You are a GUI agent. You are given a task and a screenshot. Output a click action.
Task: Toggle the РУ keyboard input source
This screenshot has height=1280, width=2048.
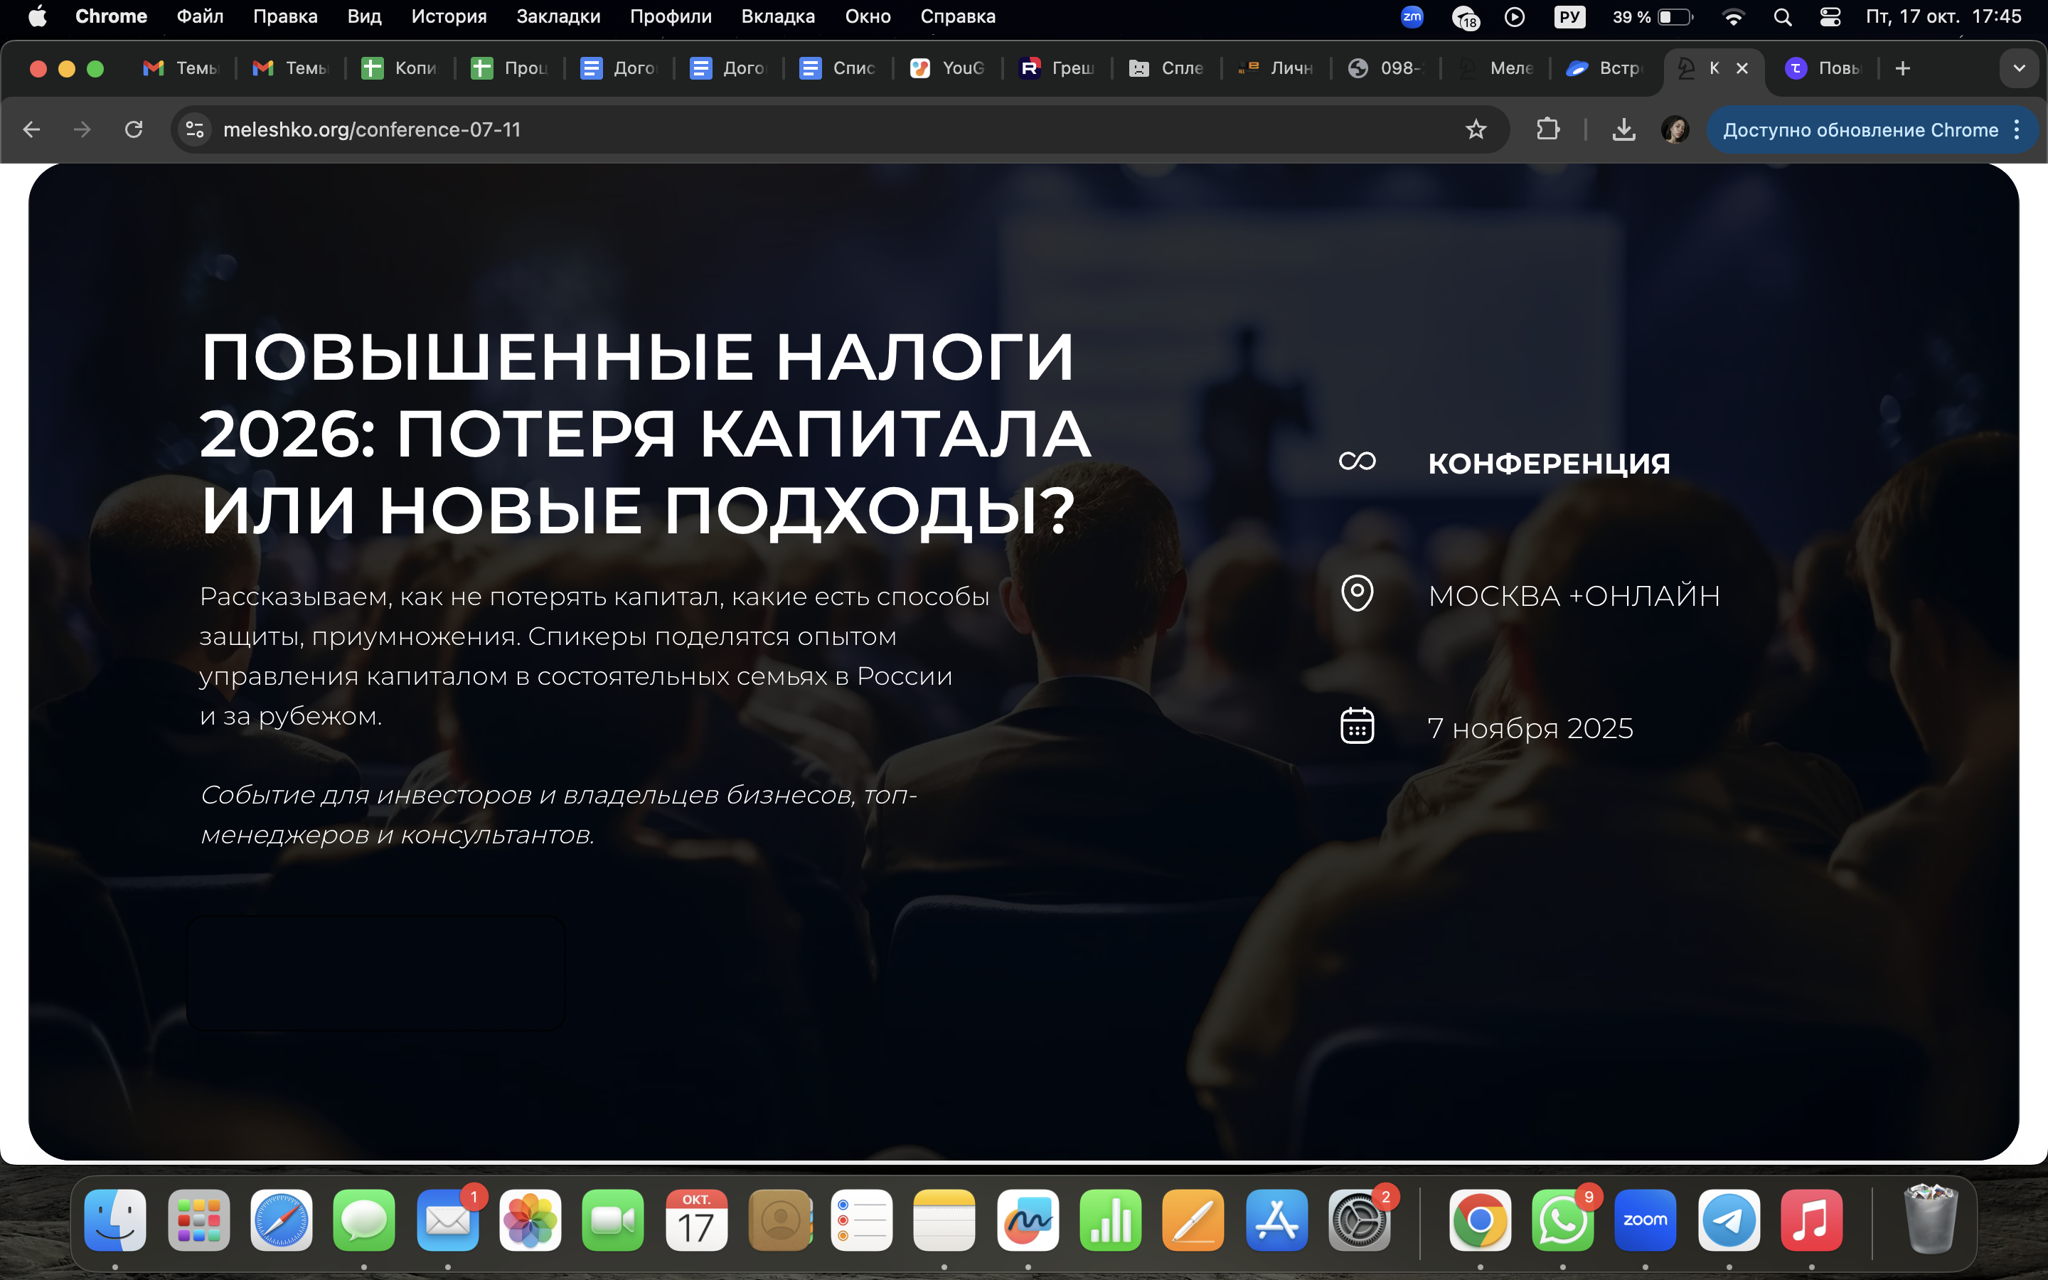(1569, 16)
